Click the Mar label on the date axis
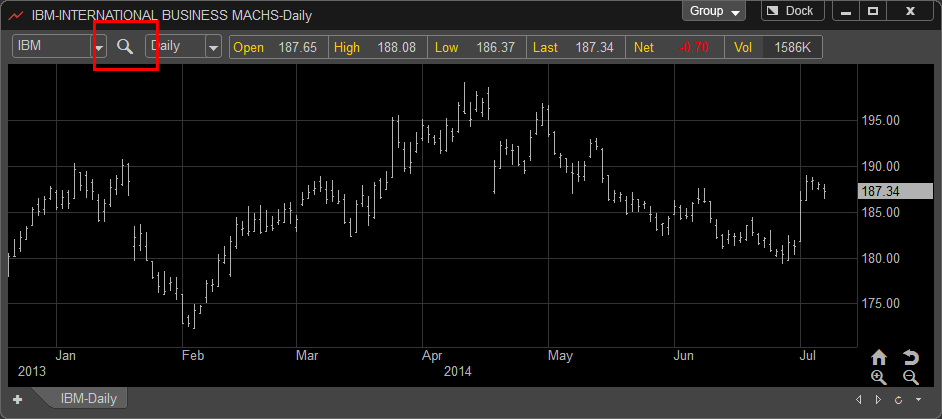 click(x=307, y=356)
